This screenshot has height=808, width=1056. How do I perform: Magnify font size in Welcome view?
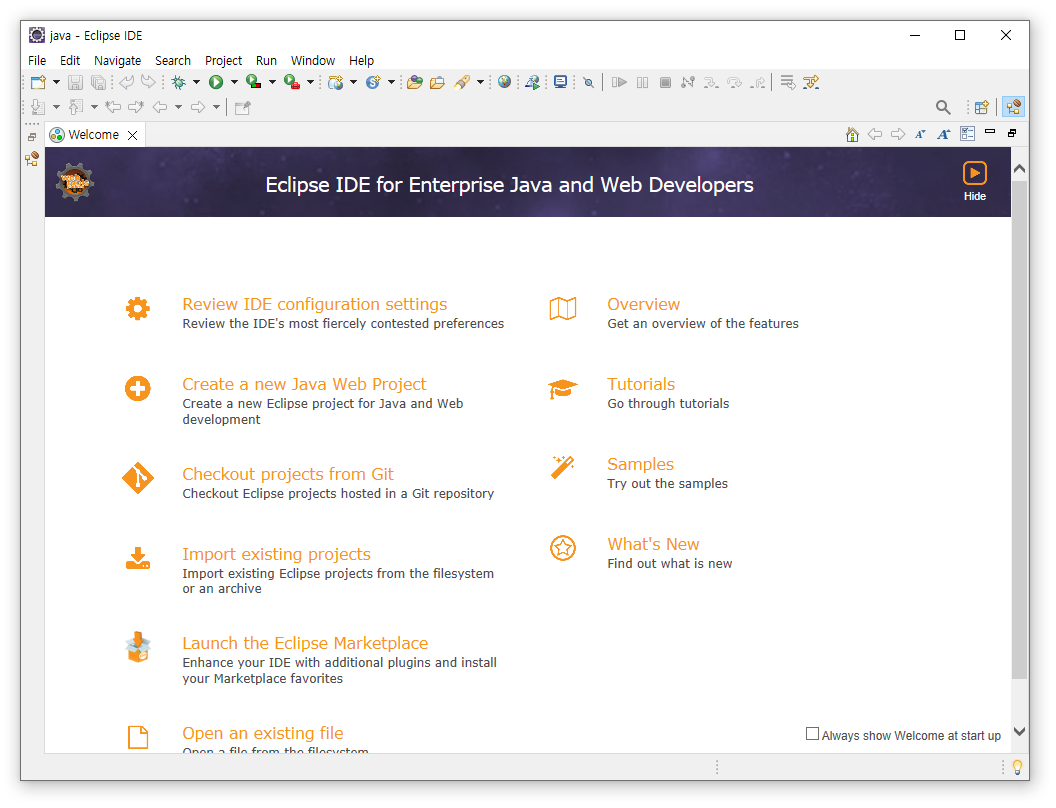point(944,135)
